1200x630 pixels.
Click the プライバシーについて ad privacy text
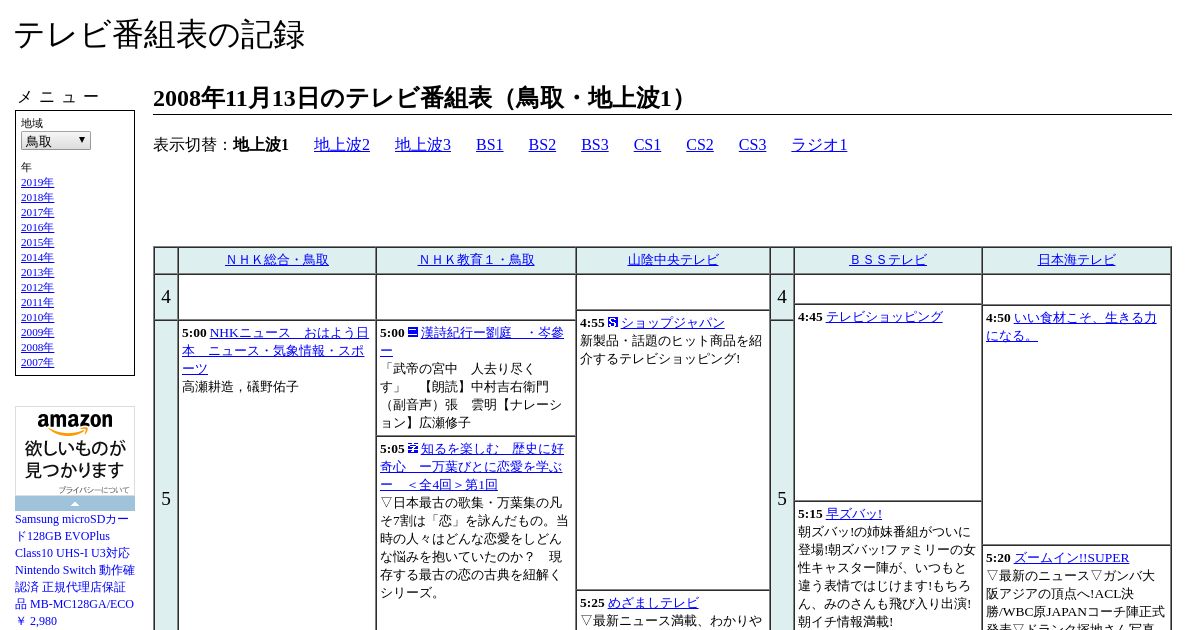coord(94,490)
